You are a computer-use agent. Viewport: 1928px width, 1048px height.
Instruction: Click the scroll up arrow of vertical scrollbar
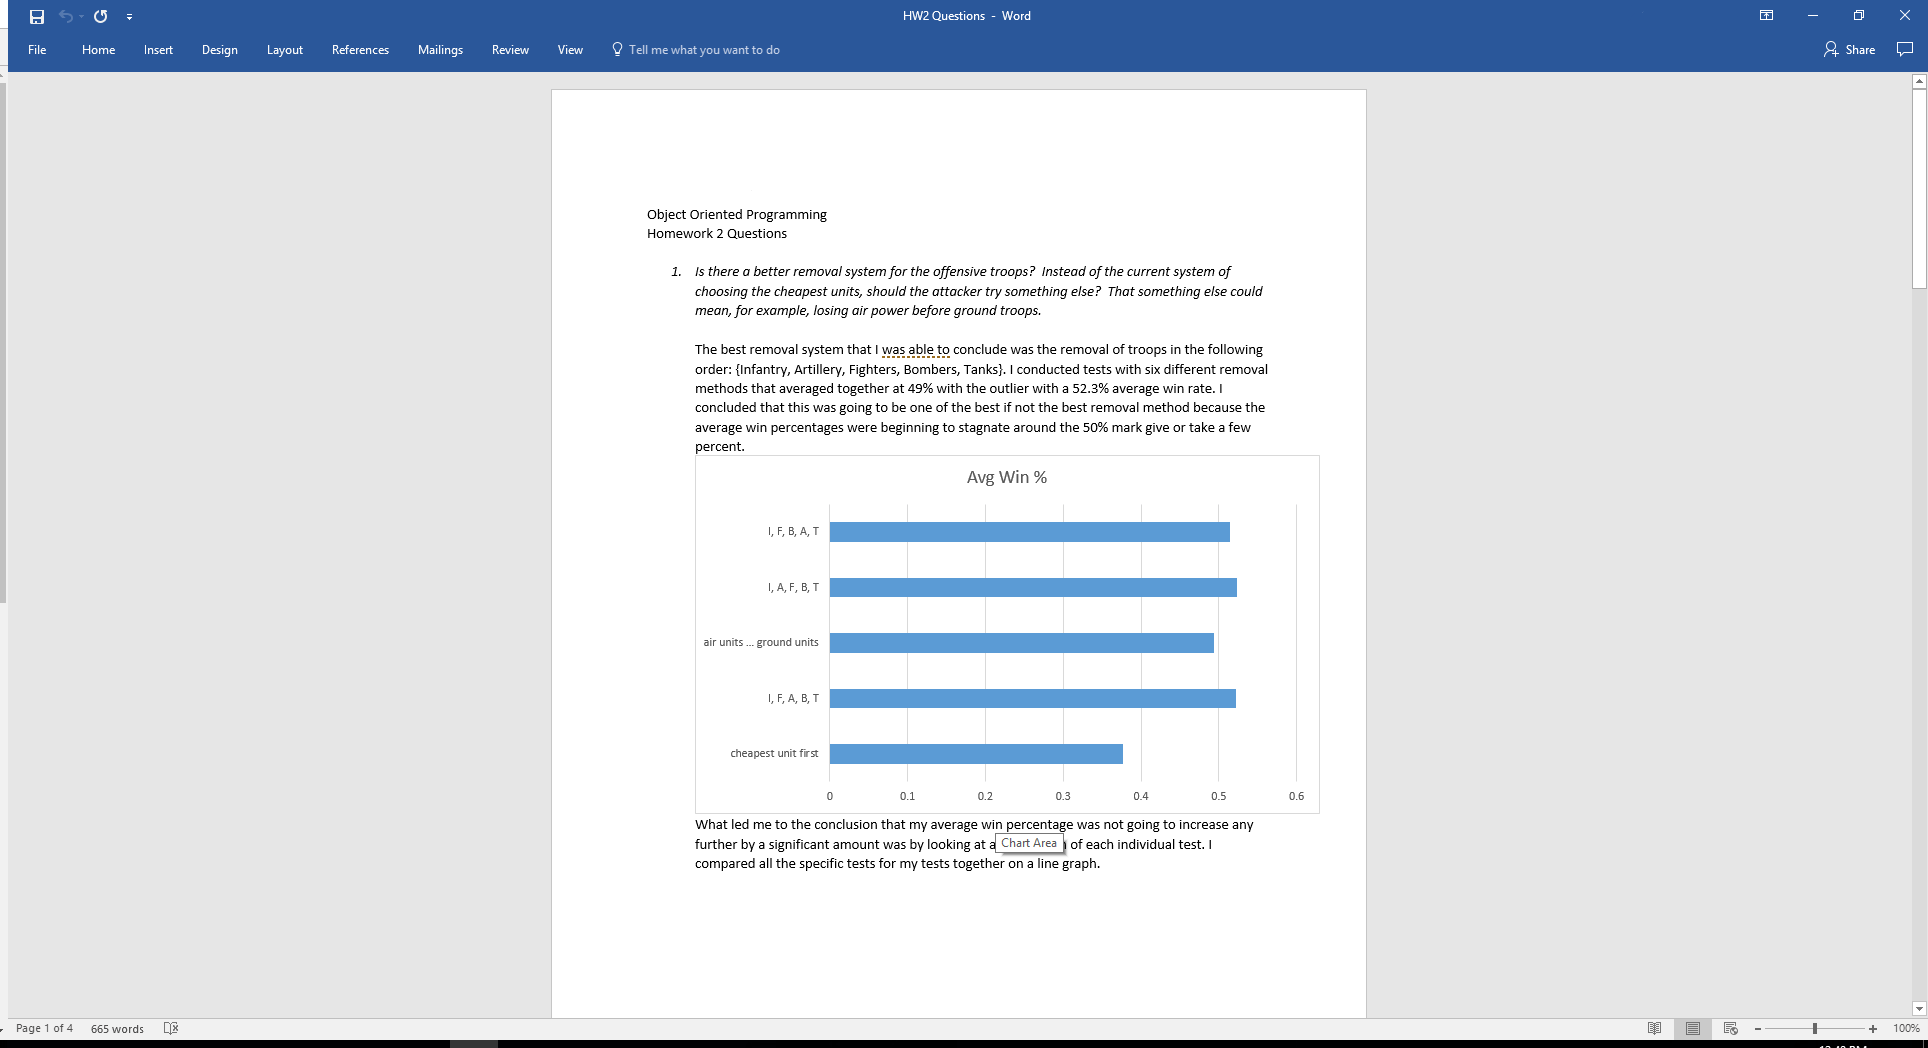[x=1919, y=82]
